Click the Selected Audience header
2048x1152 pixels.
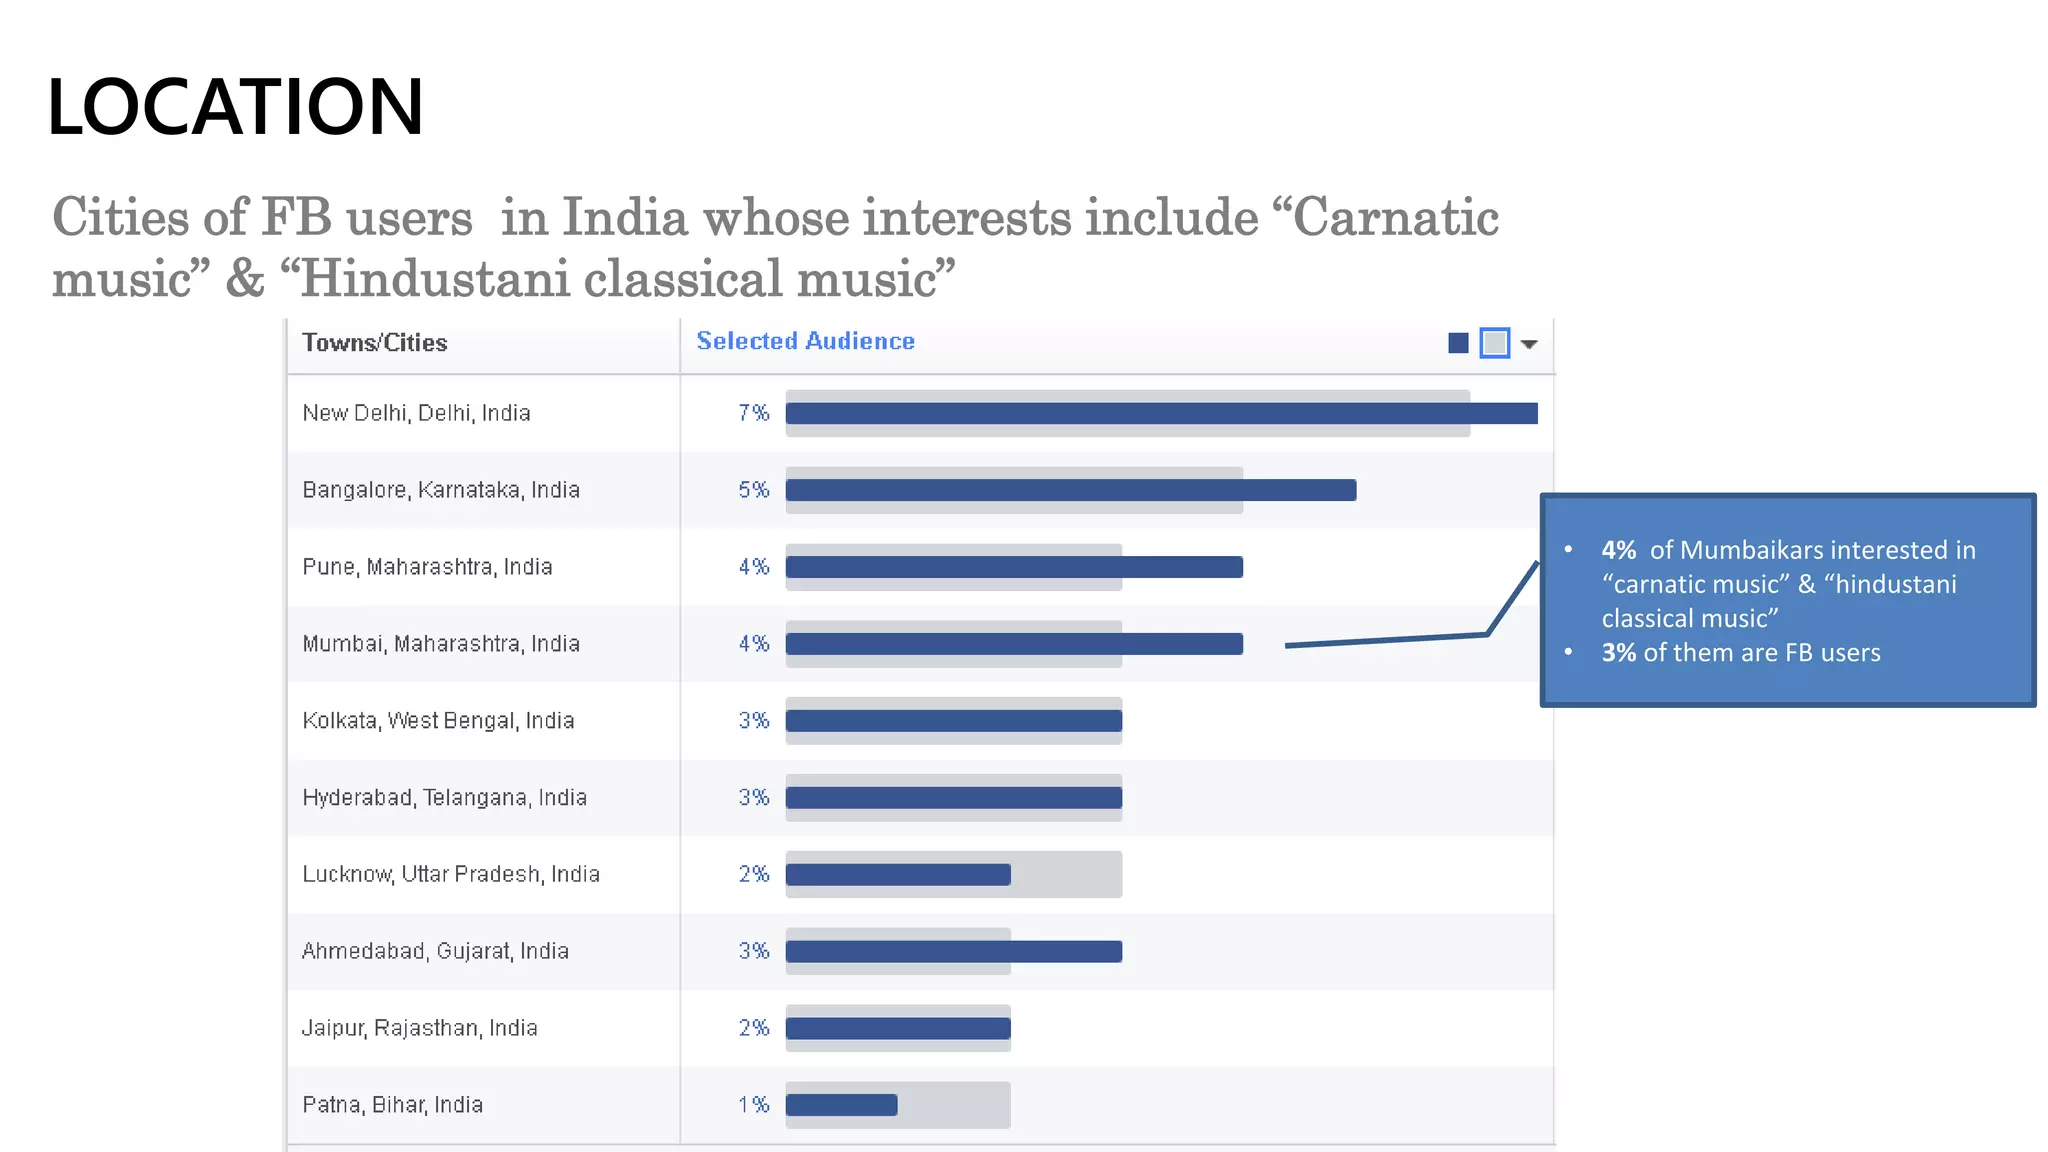tap(805, 341)
